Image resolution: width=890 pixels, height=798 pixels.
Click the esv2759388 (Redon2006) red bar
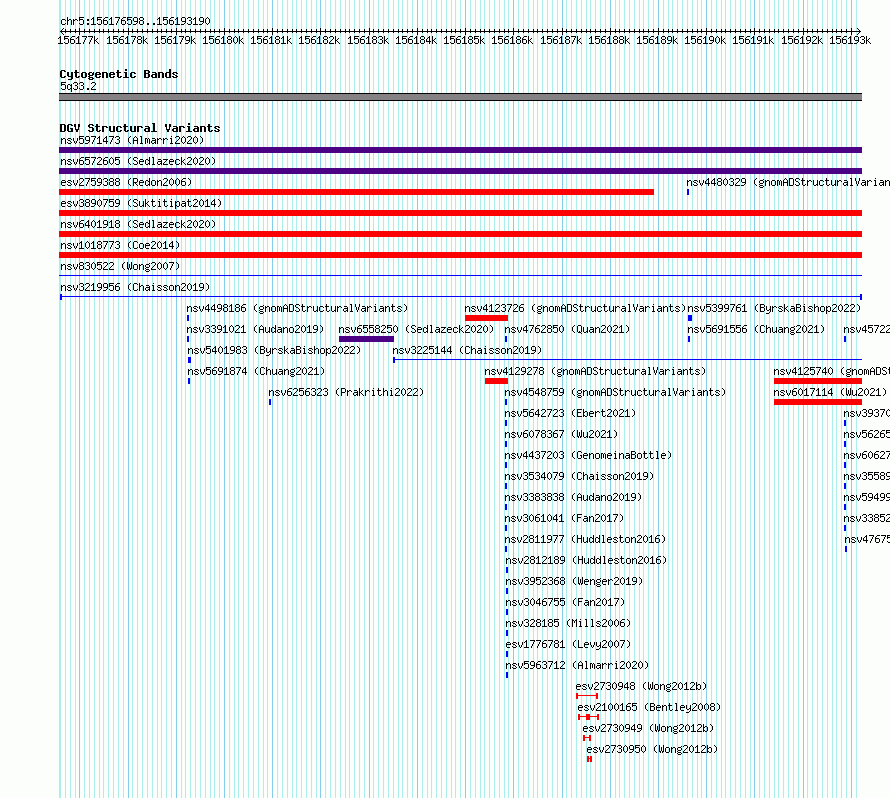pos(356,192)
